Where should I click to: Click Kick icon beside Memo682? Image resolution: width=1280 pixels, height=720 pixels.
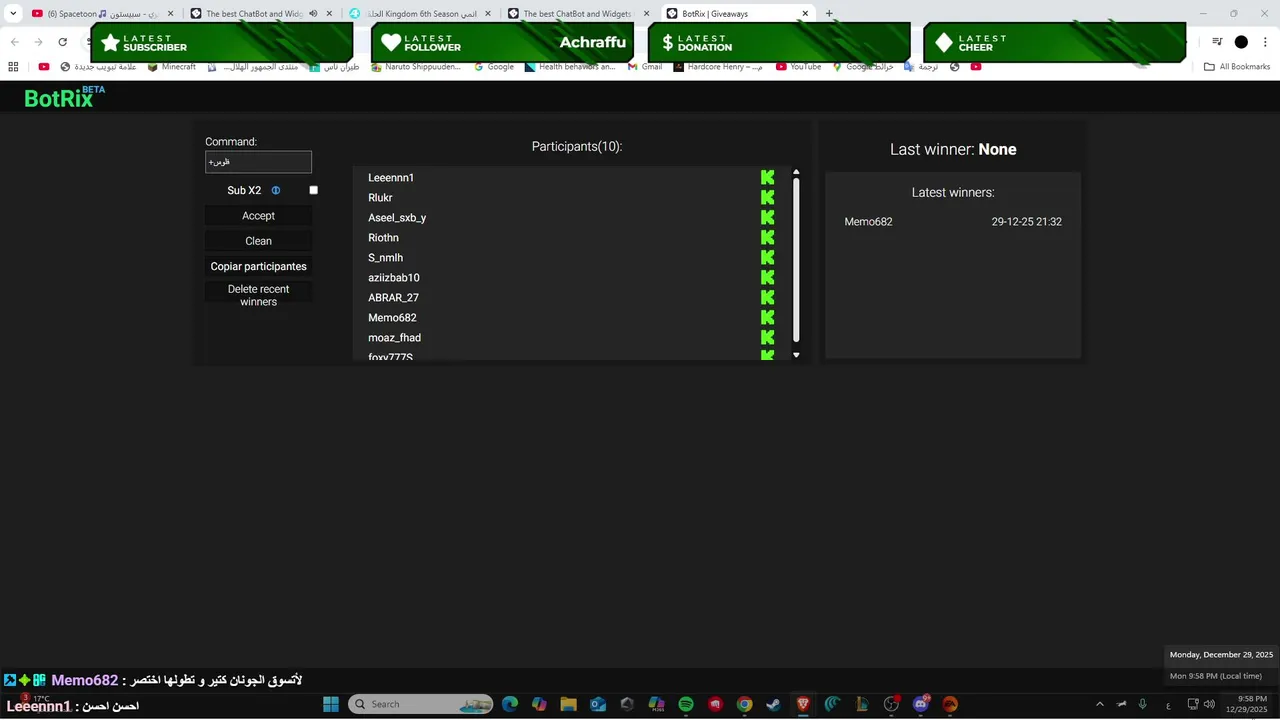[x=768, y=317]
